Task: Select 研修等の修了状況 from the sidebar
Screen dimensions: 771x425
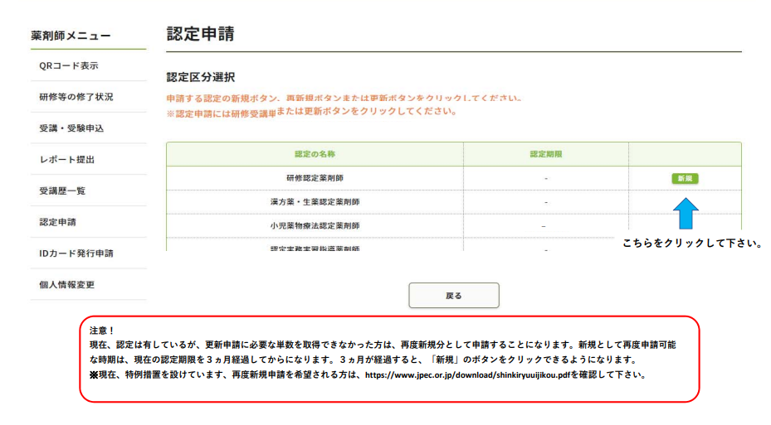Action: point(76,97)
